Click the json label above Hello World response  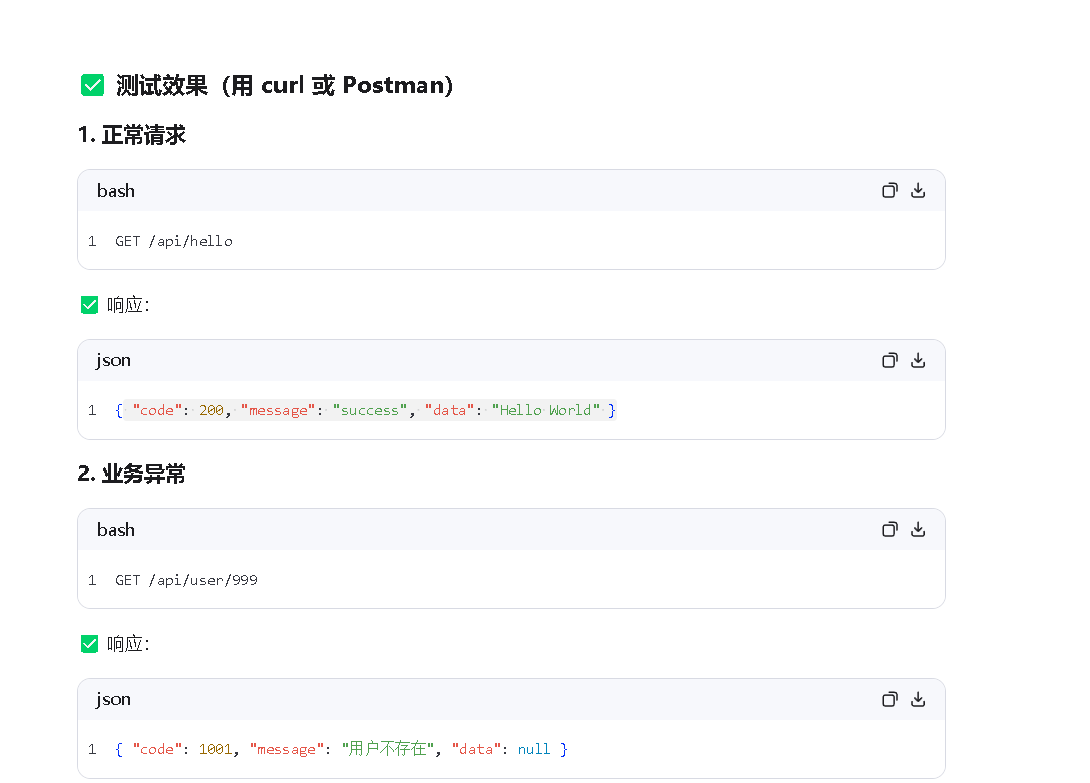113,361
